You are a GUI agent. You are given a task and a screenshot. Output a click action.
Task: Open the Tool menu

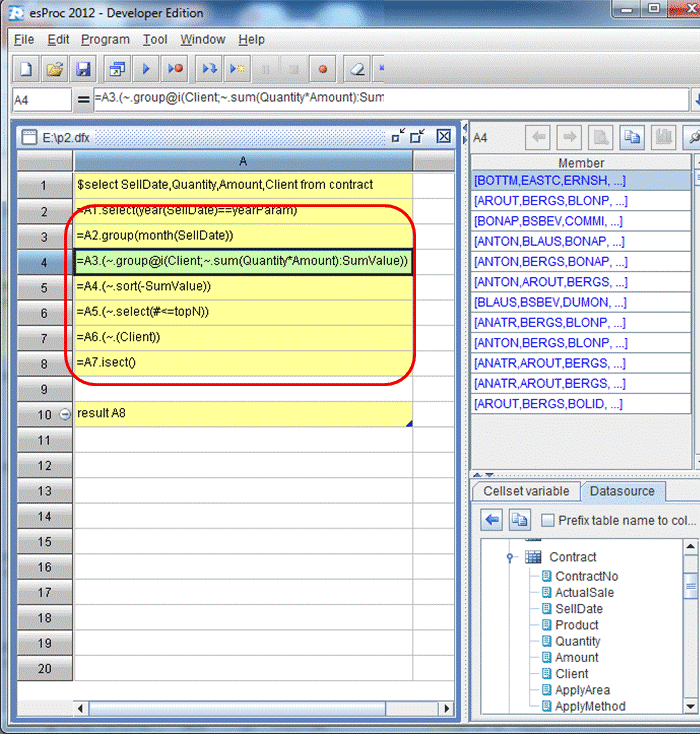(x=155, y=39)
